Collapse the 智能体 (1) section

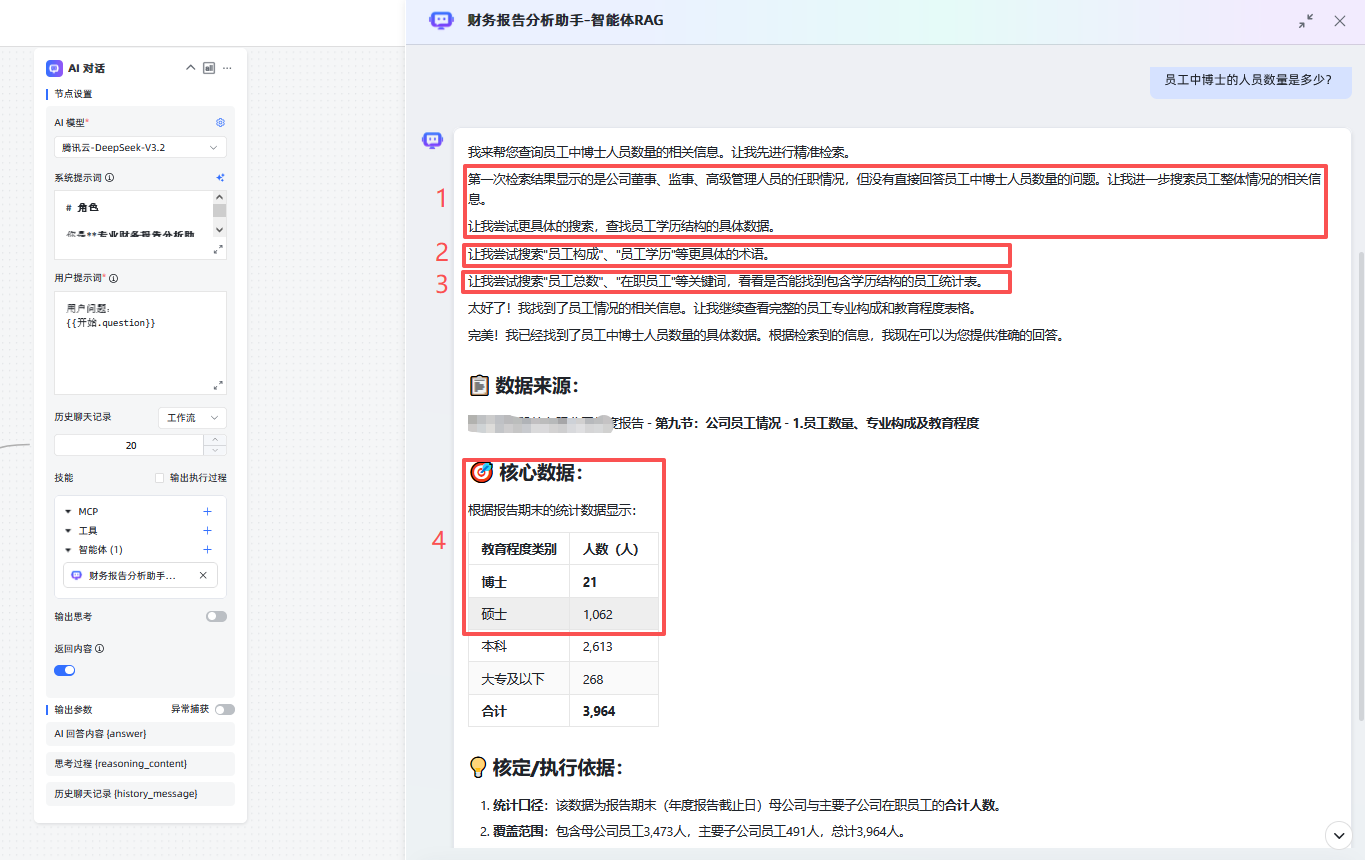tap(67, 549)
